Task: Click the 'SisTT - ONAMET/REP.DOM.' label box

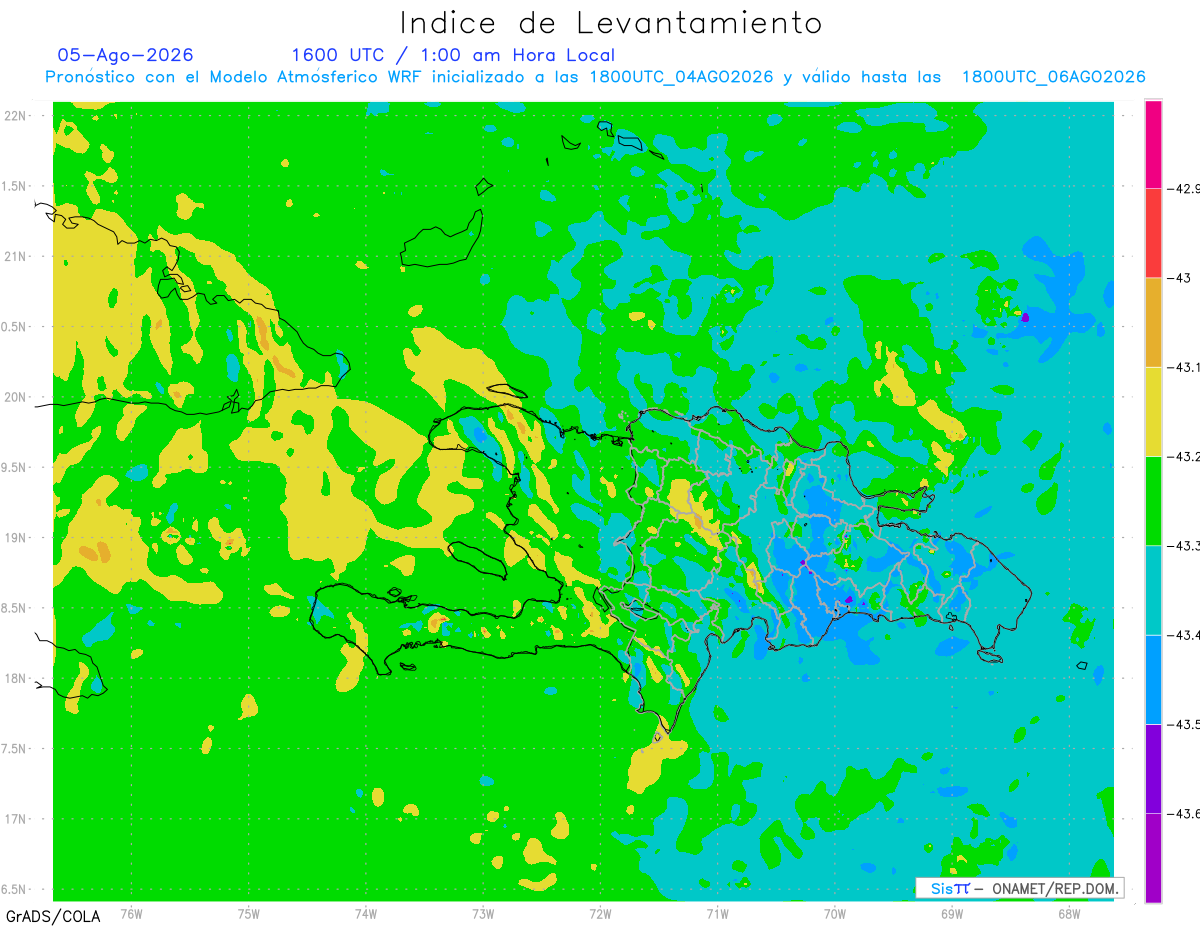Action: coord(1019,888)
